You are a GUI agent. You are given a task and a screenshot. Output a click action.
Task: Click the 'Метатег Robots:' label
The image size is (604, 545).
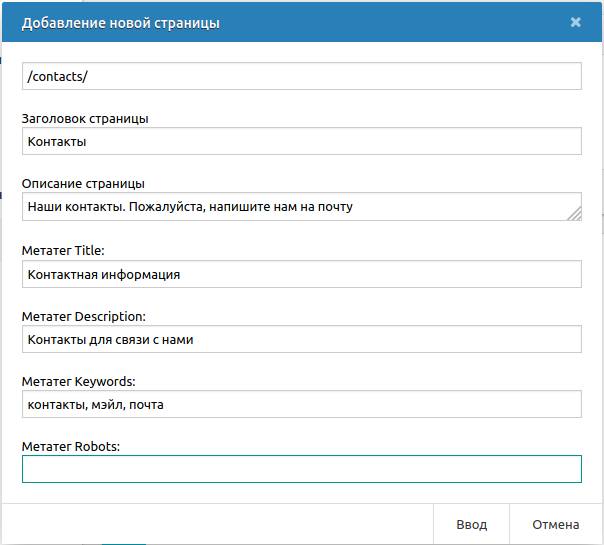click(x=71, y=447)
